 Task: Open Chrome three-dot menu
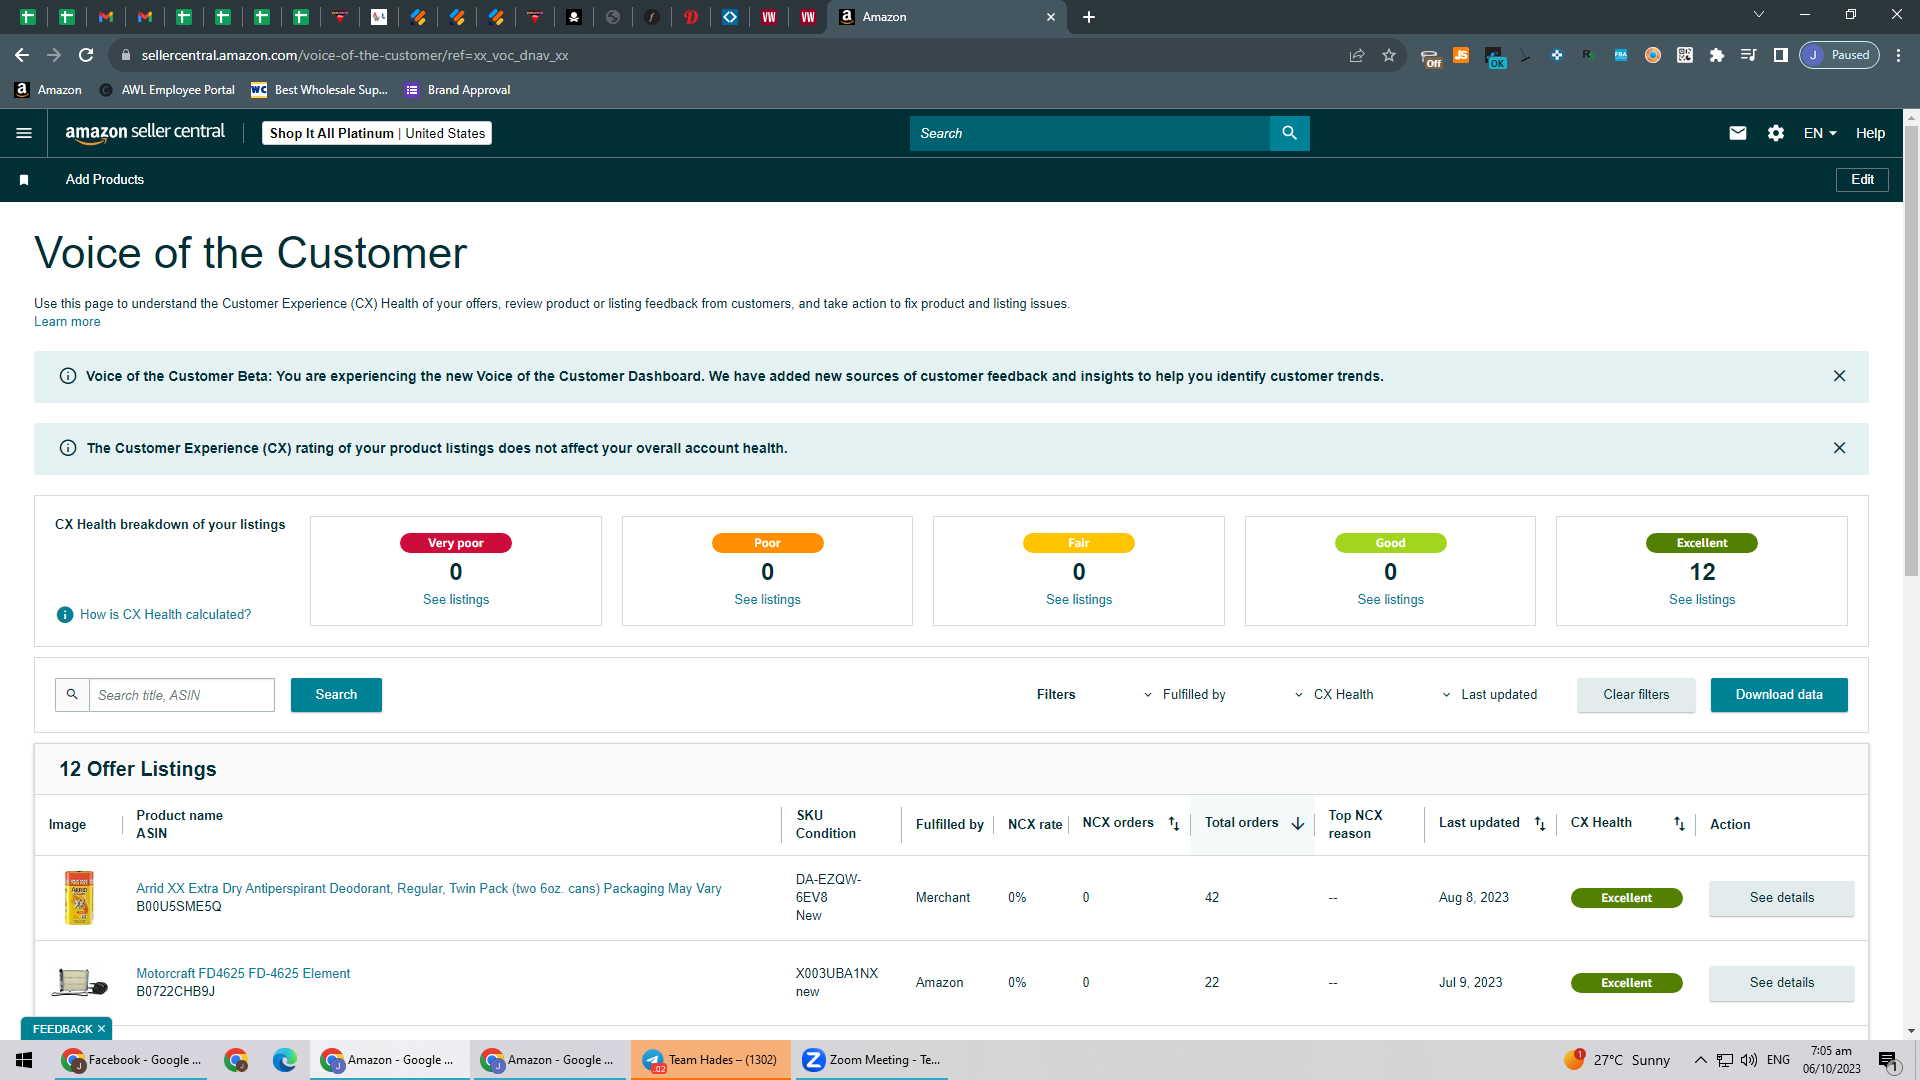[1899, 55]
